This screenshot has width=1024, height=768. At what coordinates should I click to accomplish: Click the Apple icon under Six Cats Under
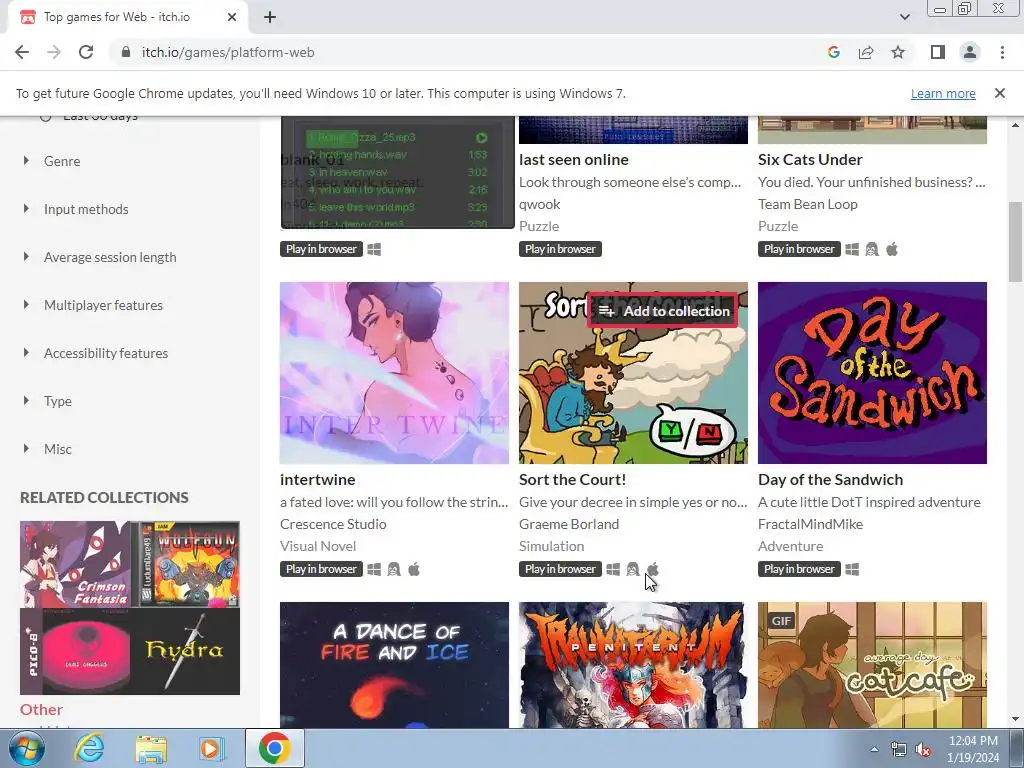pos(892,249)
